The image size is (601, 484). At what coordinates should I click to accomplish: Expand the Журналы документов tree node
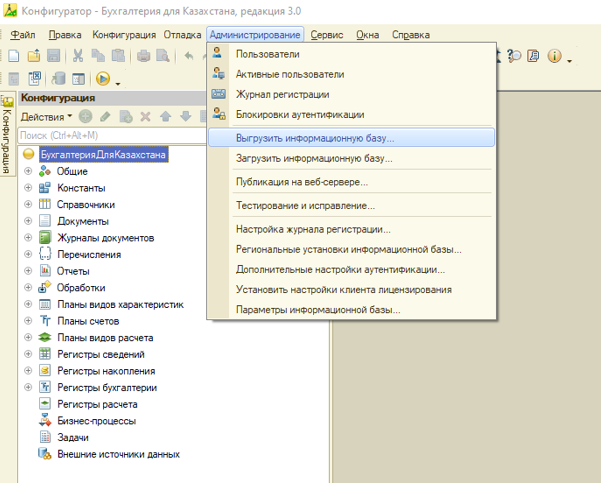[x=28, y=237]
